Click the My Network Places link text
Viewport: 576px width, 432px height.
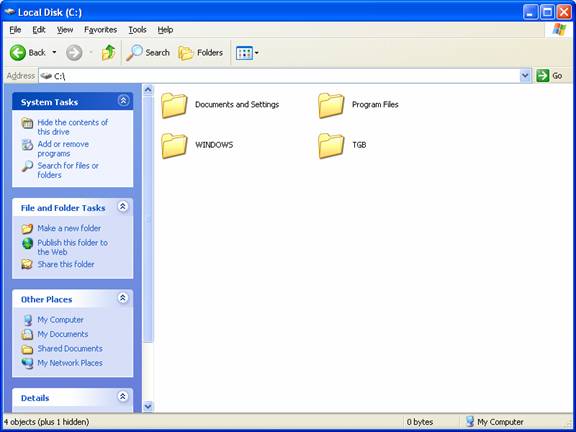70,363
